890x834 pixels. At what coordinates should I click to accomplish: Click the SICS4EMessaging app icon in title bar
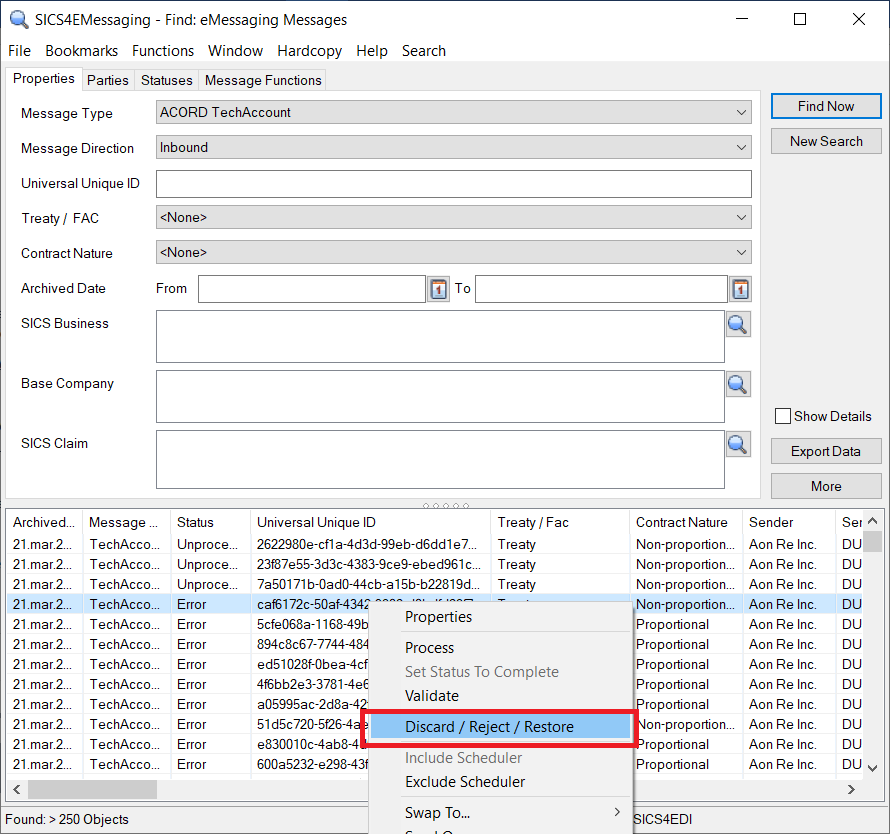18,19
